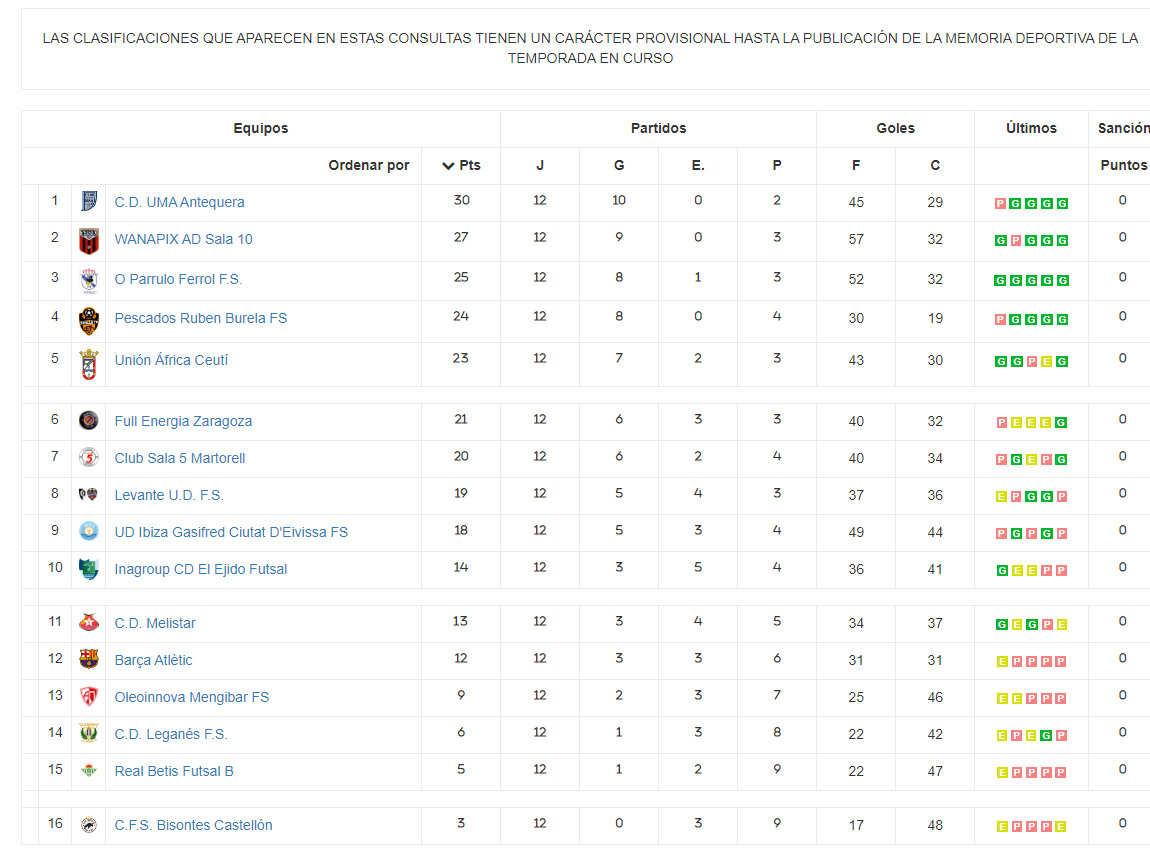Image resolution: width=1150 pixels, height=853 pixels.
Task: Click the Oleoinnova Mengibar FS crest
Action: [x=89, y=696]
